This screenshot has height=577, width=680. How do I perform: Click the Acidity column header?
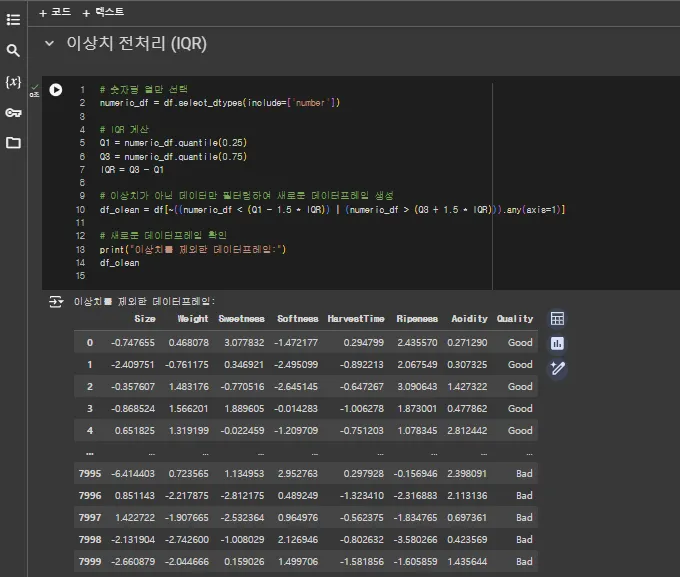coord(470,319)
